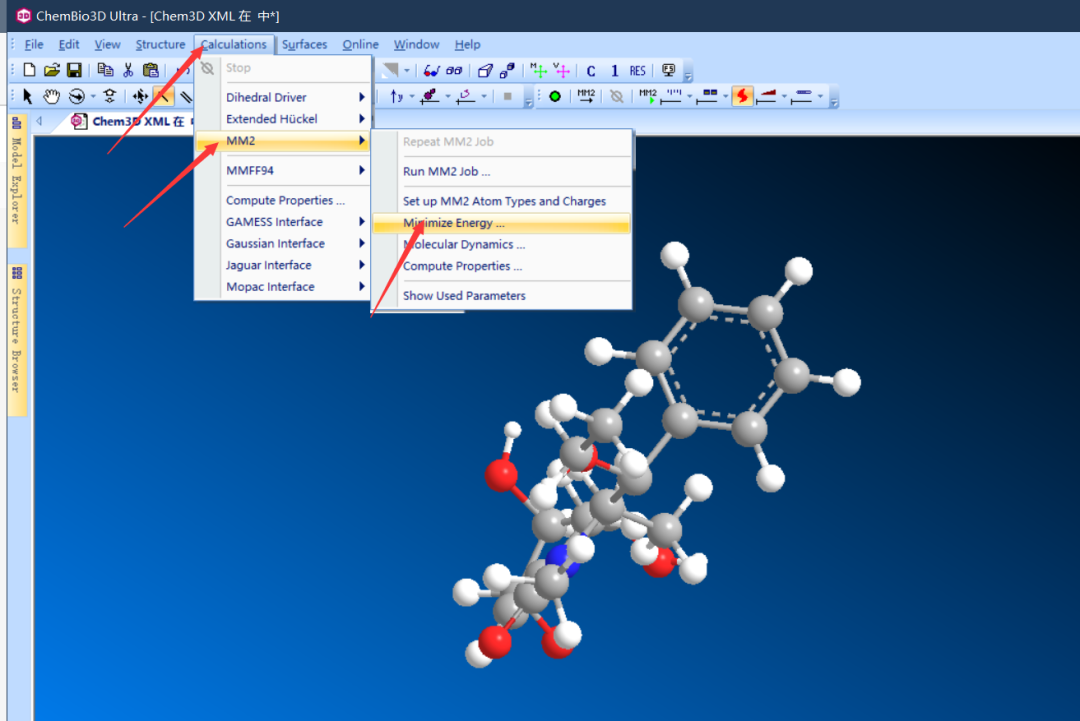Paste using the clipboard icon
Image resolution: width=1080 pixels, height=721 pixels.
point(150,70)
